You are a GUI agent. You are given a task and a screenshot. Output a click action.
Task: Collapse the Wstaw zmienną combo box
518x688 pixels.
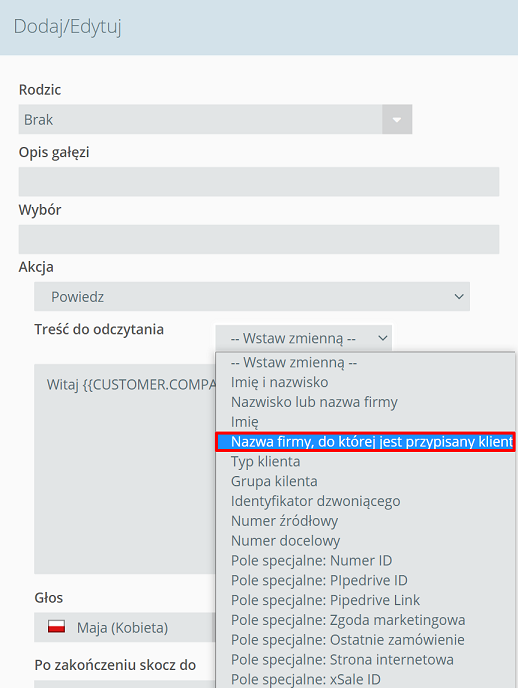point(304,338)
